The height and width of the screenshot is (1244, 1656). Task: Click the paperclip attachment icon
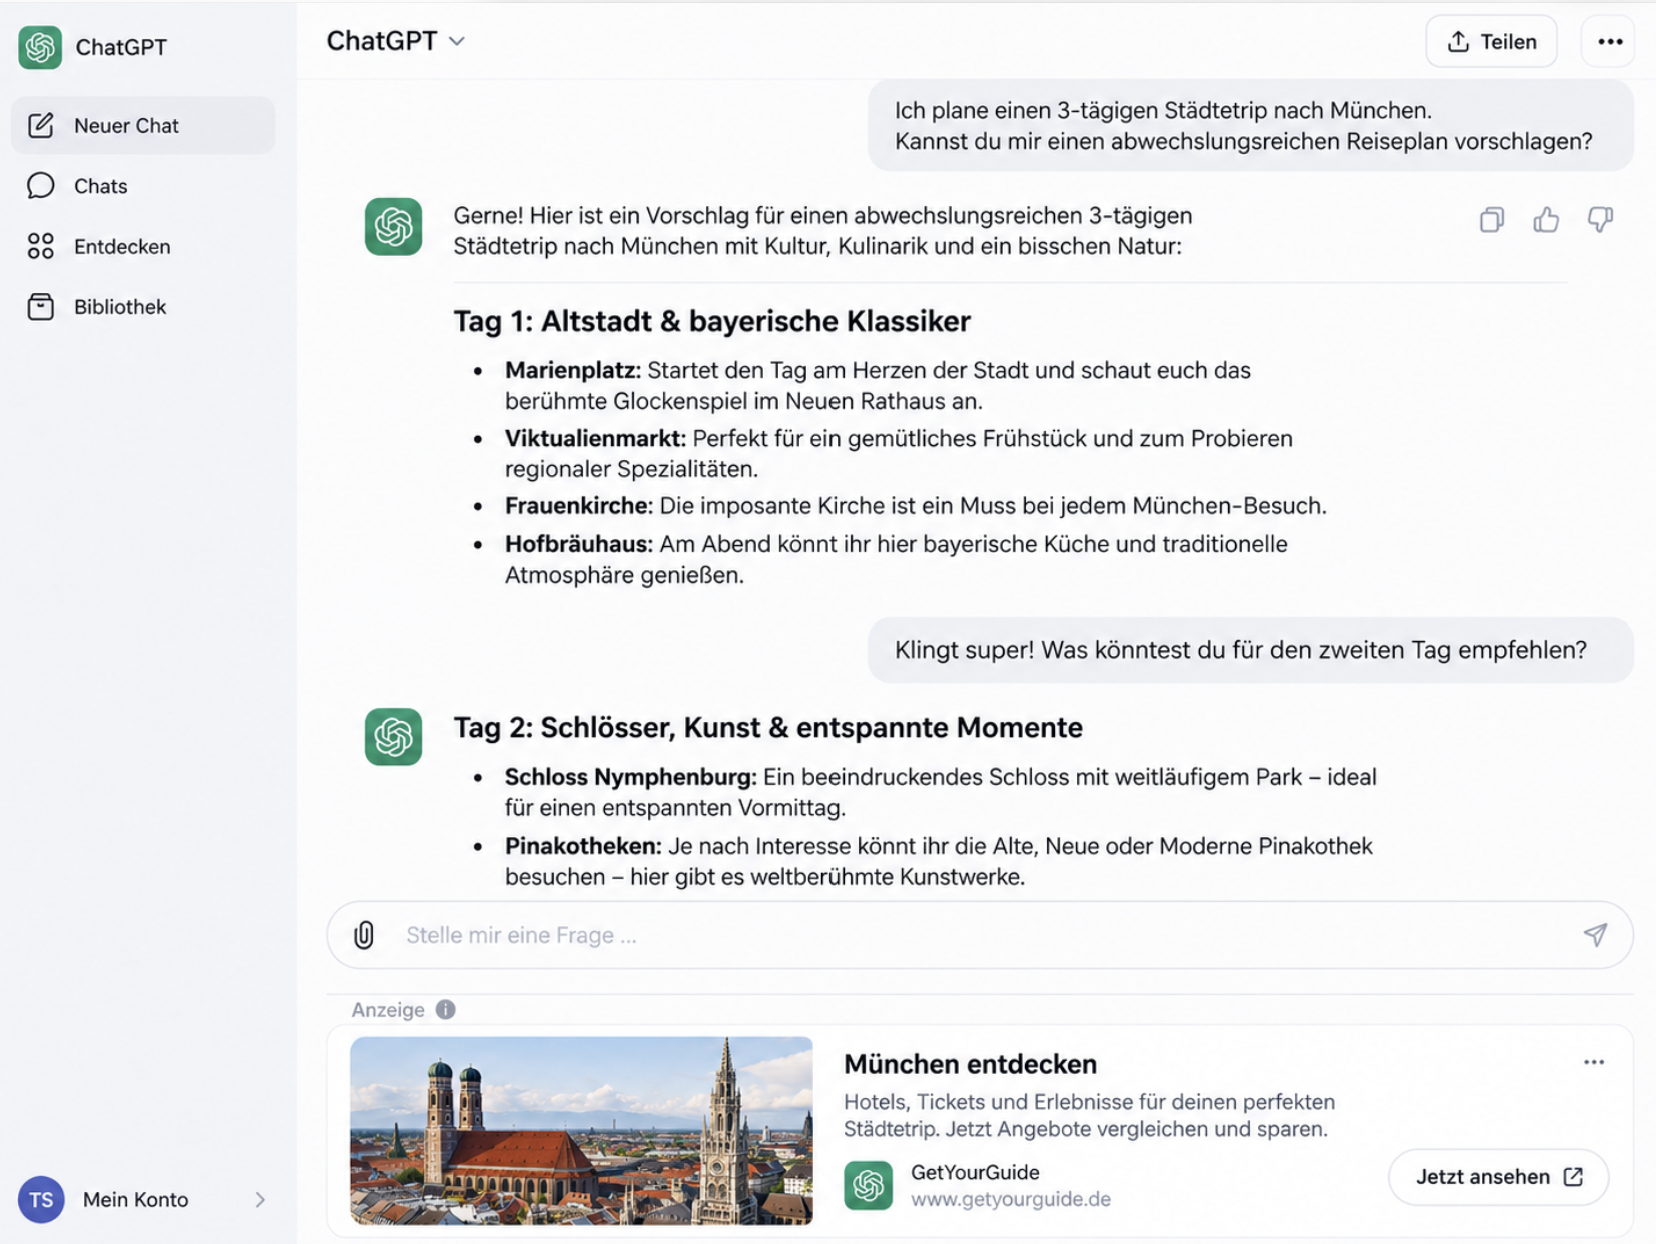pyautogui.click(x=364, y=935)
